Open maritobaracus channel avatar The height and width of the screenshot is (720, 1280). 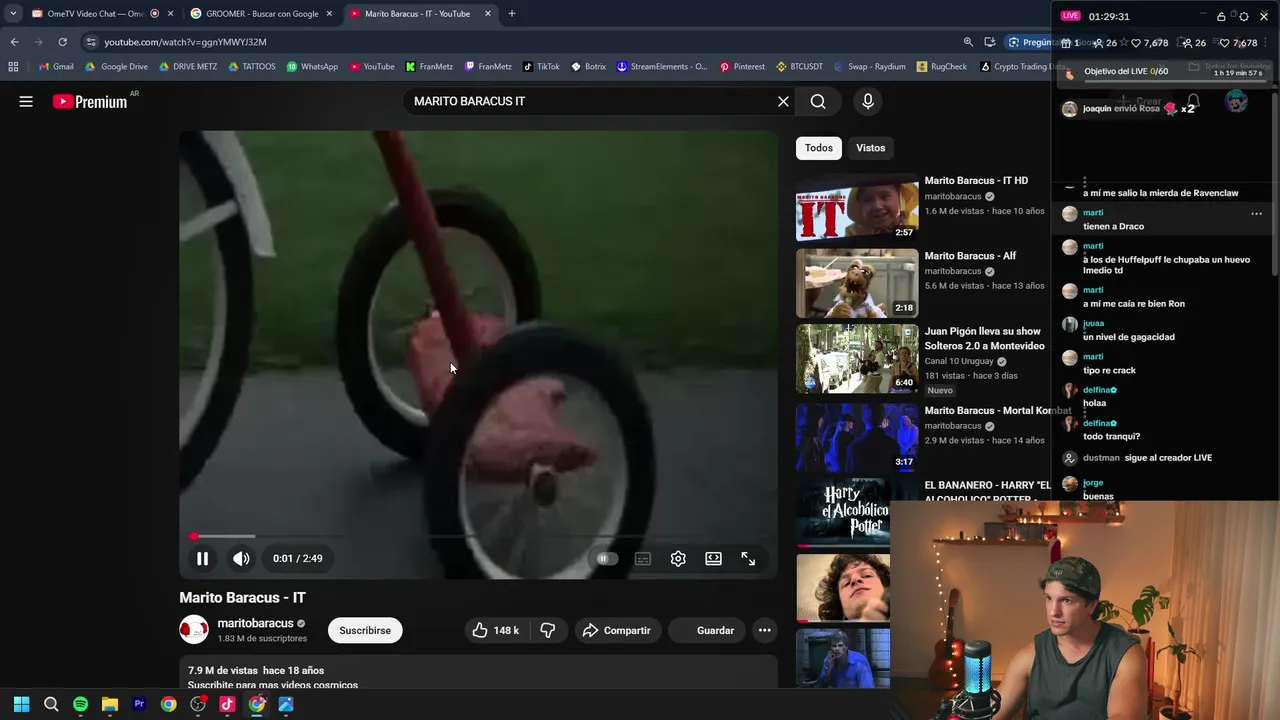194,630
